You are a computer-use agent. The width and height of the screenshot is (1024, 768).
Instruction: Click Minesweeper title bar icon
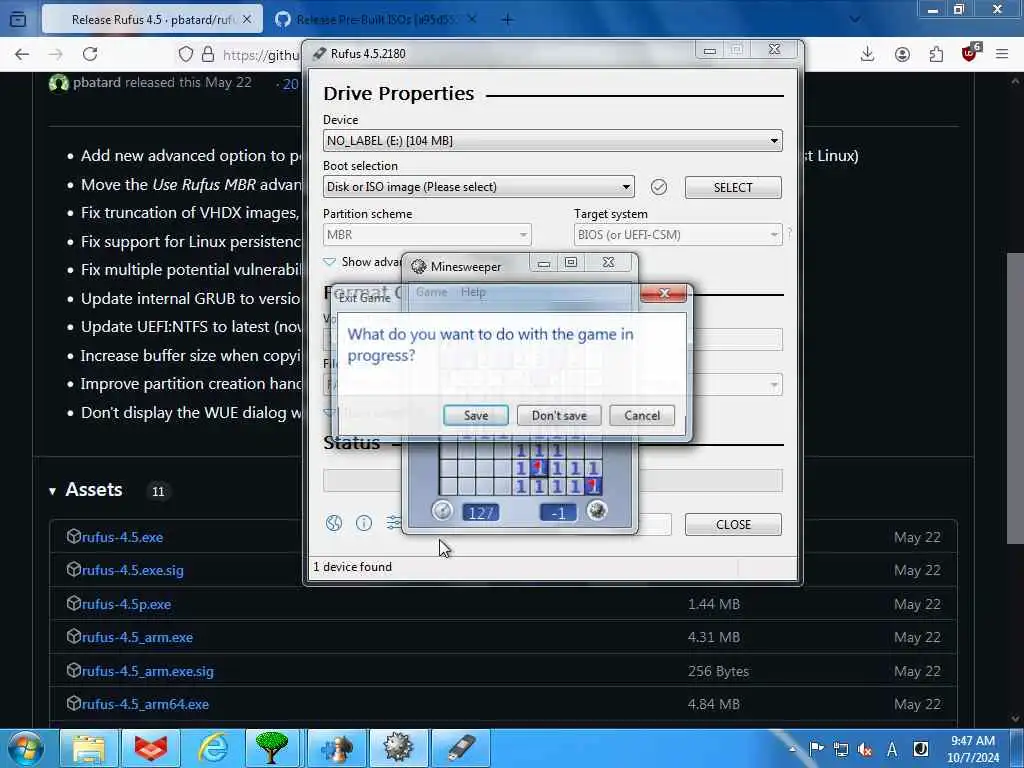[419, 266]
